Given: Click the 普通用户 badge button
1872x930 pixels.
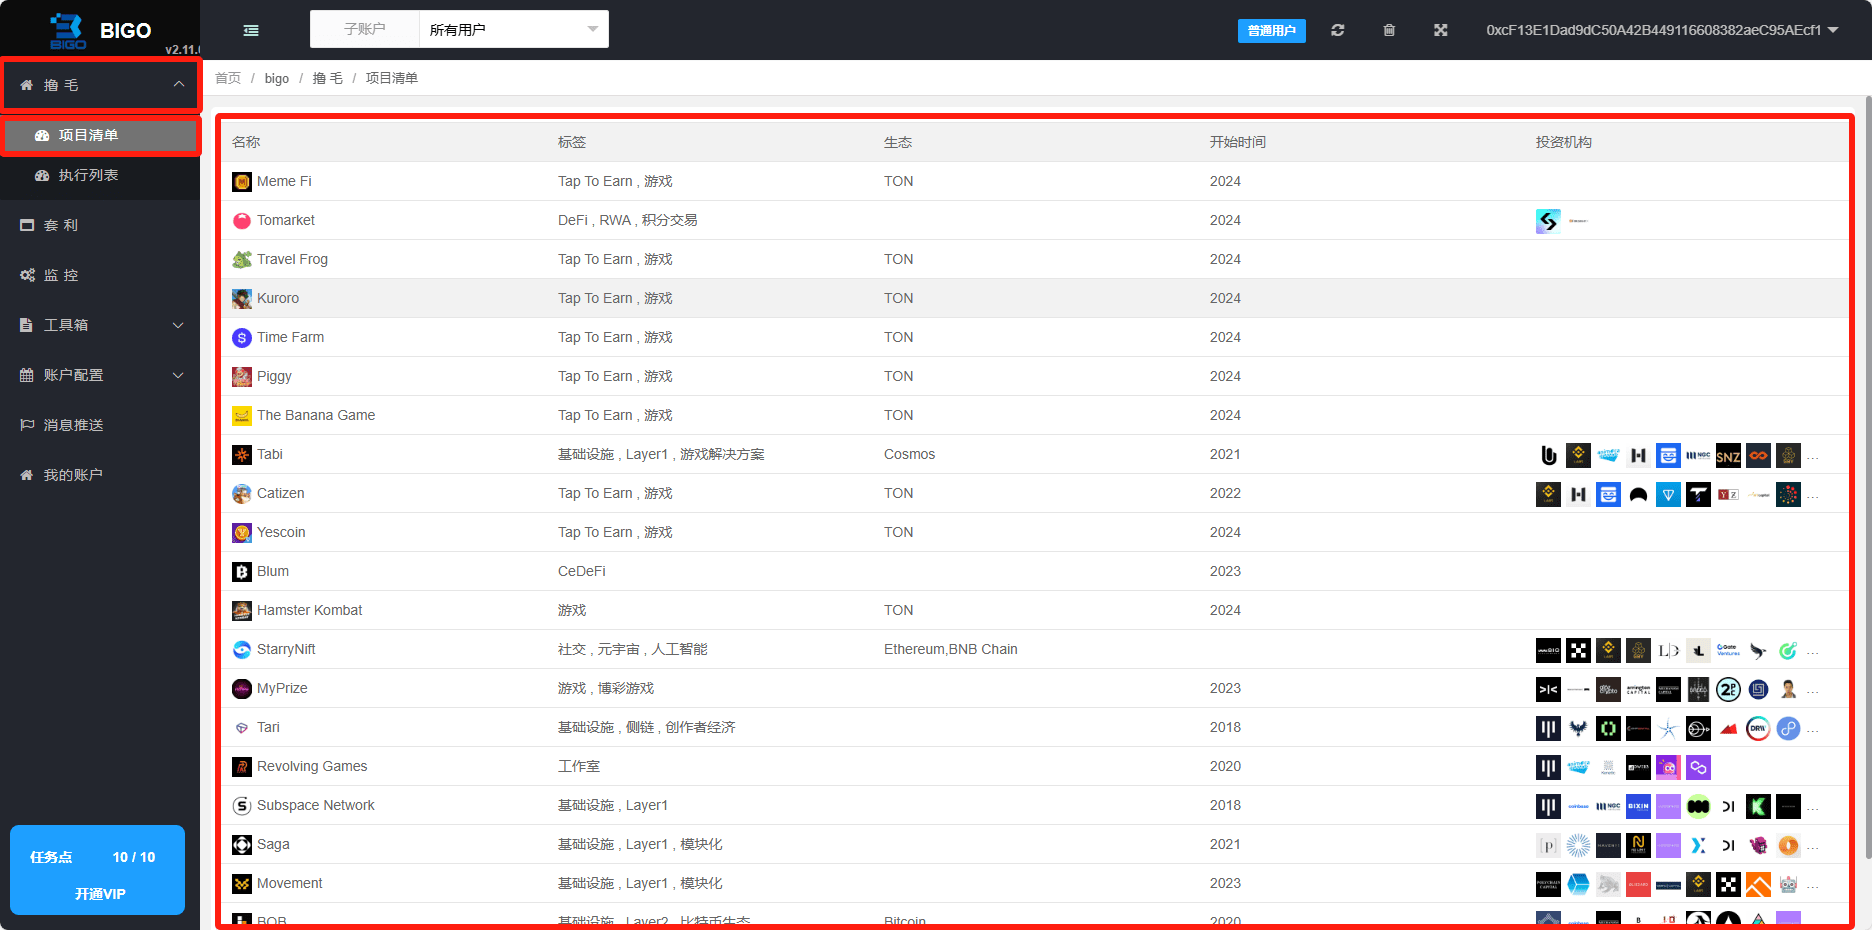Looking at the screenshot, I should pyautogui.click(x=1271, y=31).
